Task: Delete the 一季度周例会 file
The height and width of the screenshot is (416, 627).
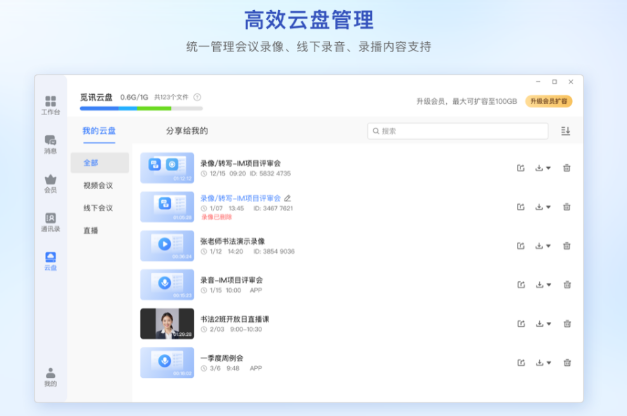Action: pos(567,362)
